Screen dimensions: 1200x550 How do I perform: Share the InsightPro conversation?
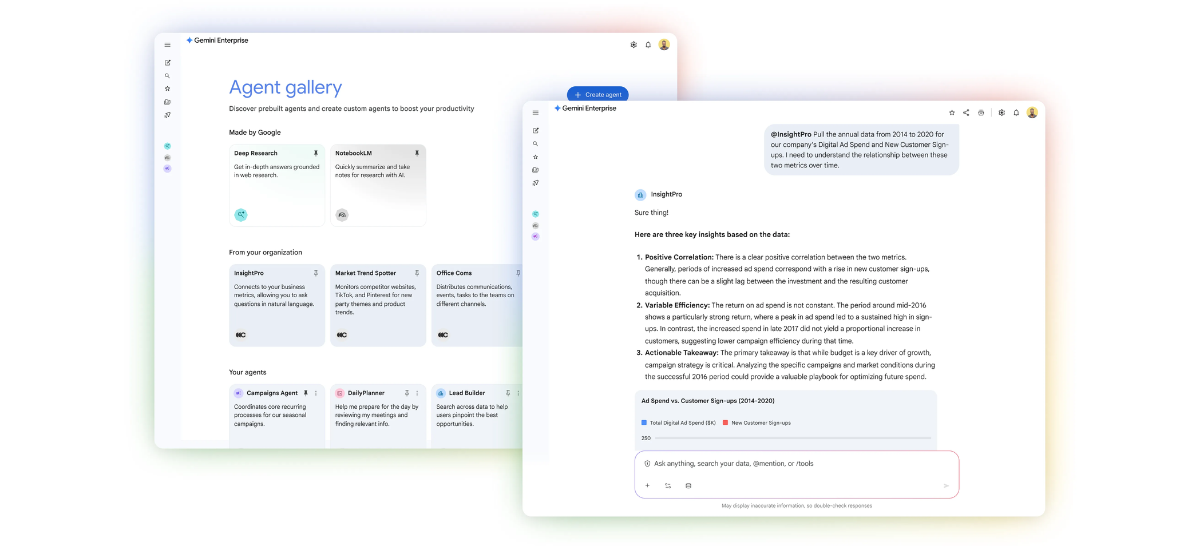click(x=966, y=113)
